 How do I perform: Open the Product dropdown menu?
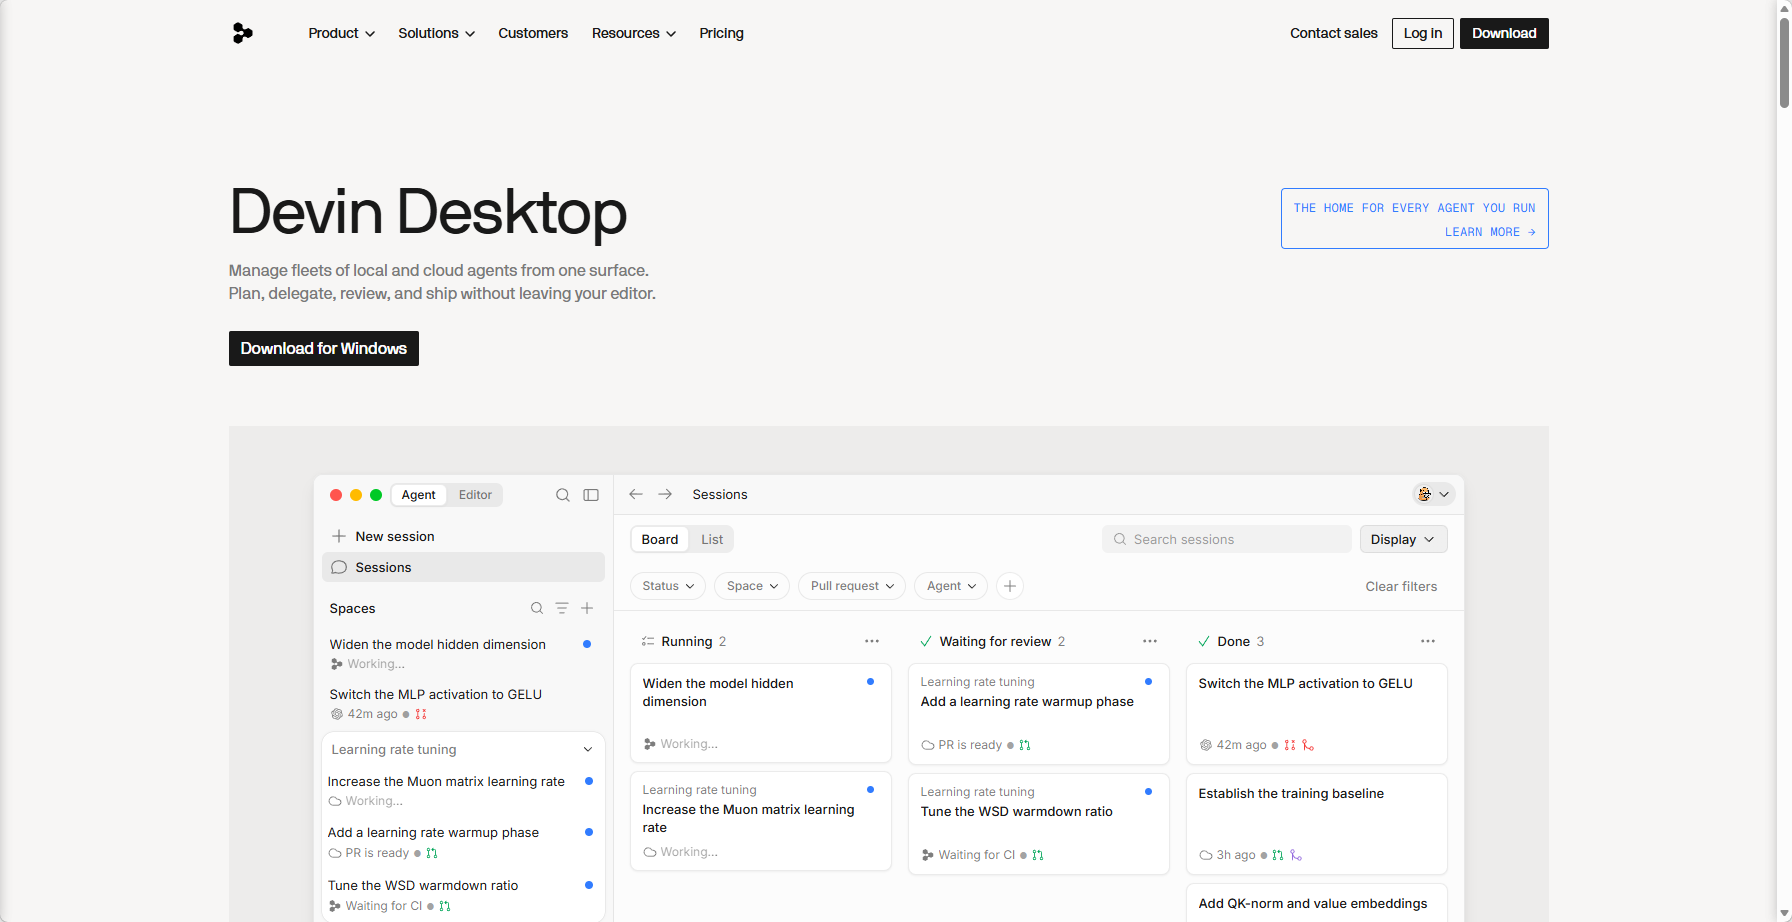coord(342,33)
